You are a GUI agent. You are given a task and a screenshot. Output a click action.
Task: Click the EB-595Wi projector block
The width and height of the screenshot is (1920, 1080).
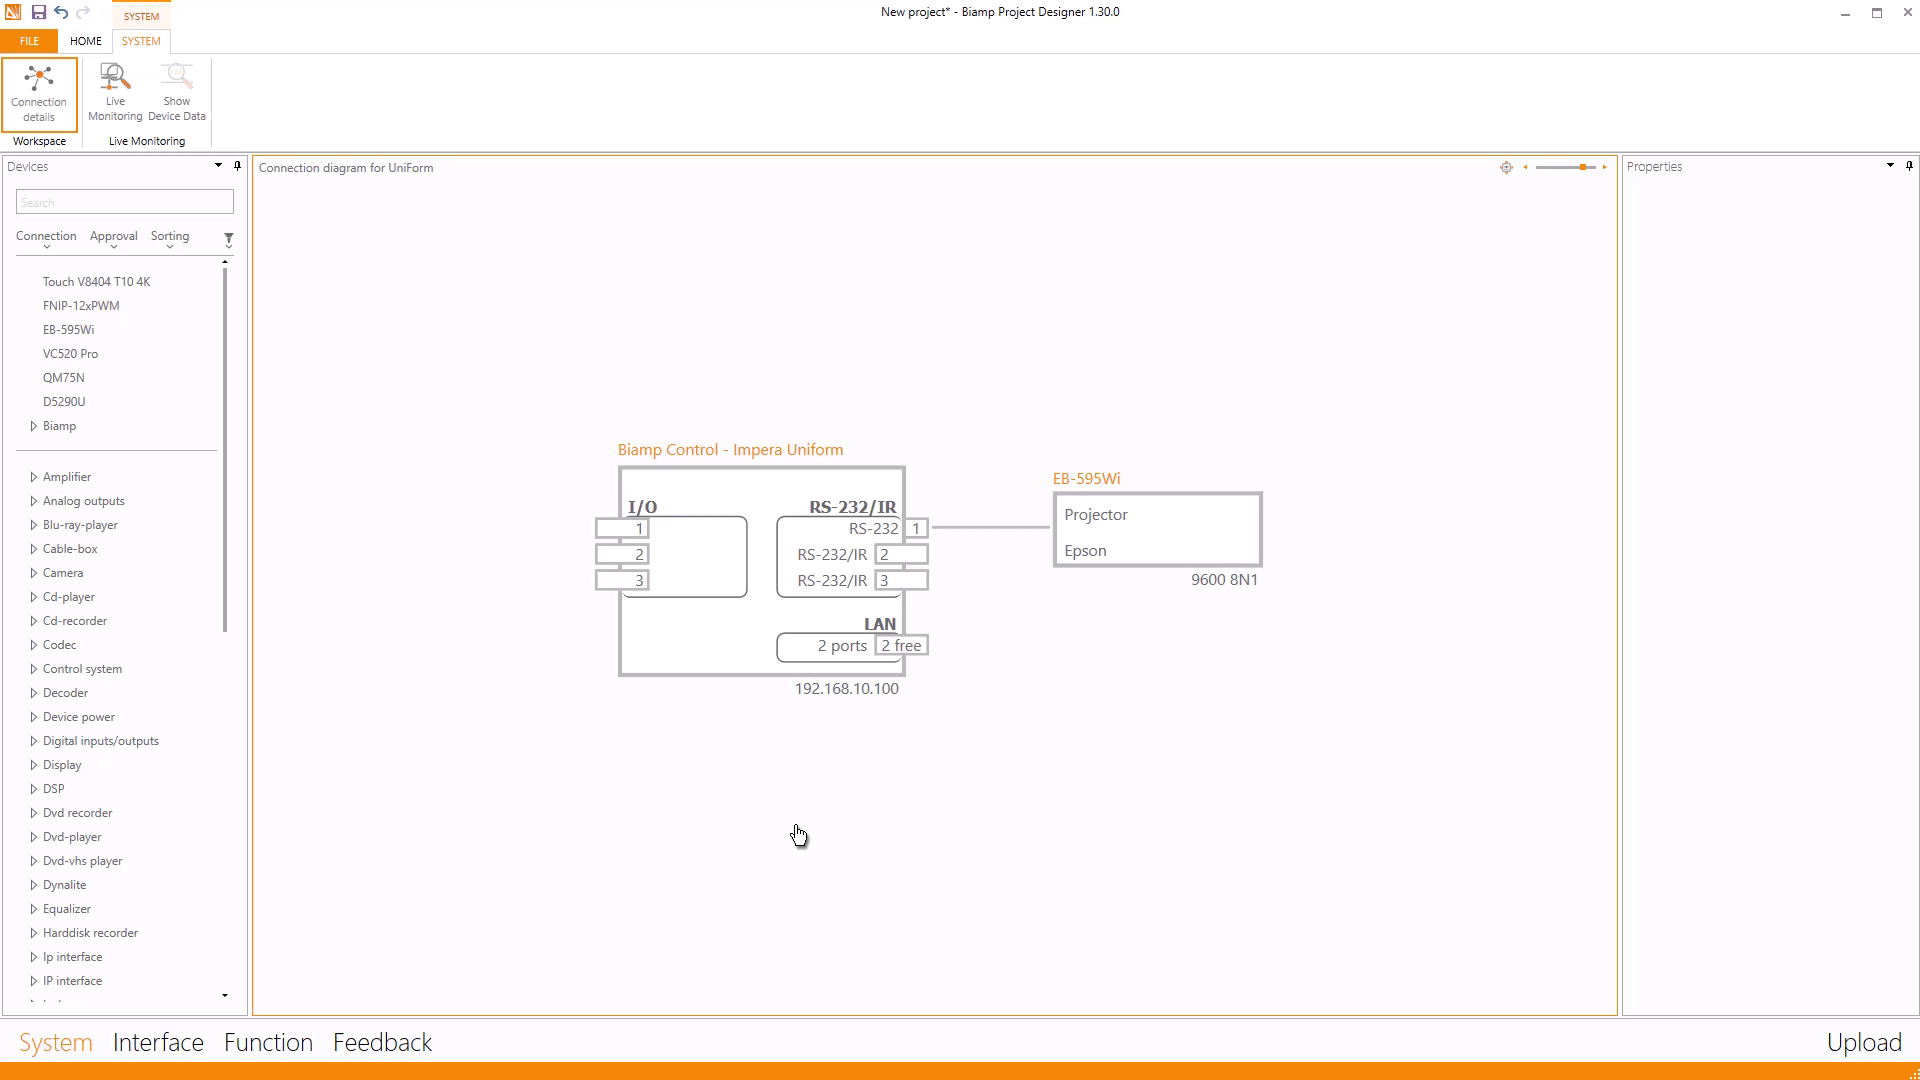(1157, 530)
